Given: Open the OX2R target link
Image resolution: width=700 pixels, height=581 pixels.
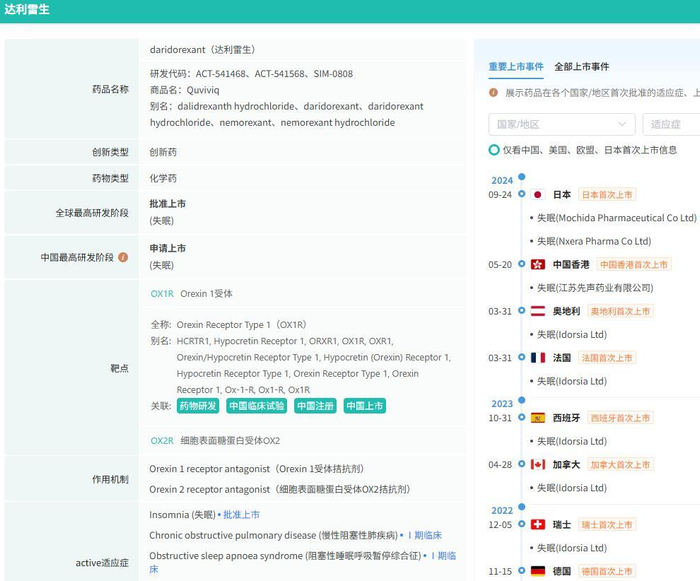Looking at the screenshot, I should point(162,440).
